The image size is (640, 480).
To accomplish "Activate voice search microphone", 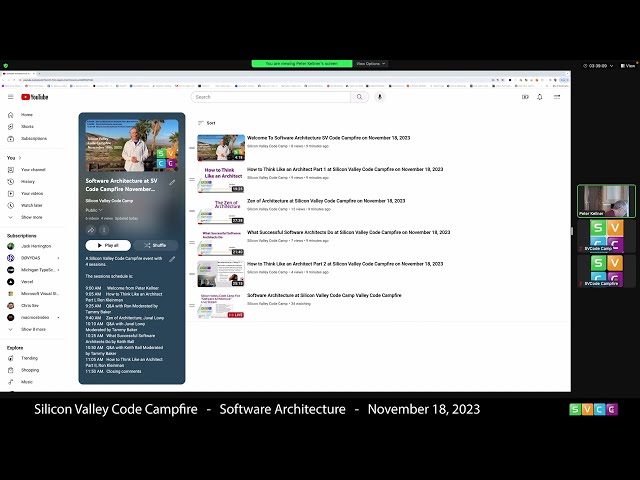I will [x=380, y=97].
